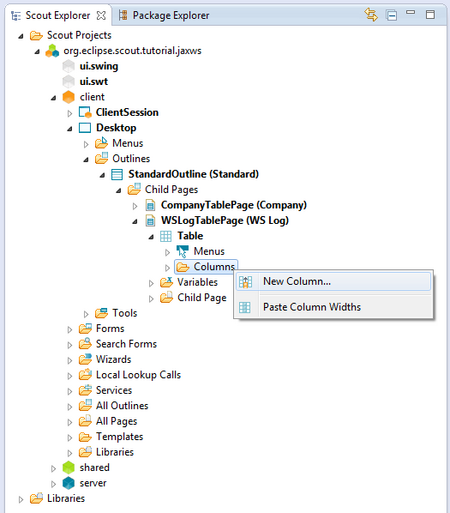
Task: Choose New Column... from context menu
Action: [333, 281]
